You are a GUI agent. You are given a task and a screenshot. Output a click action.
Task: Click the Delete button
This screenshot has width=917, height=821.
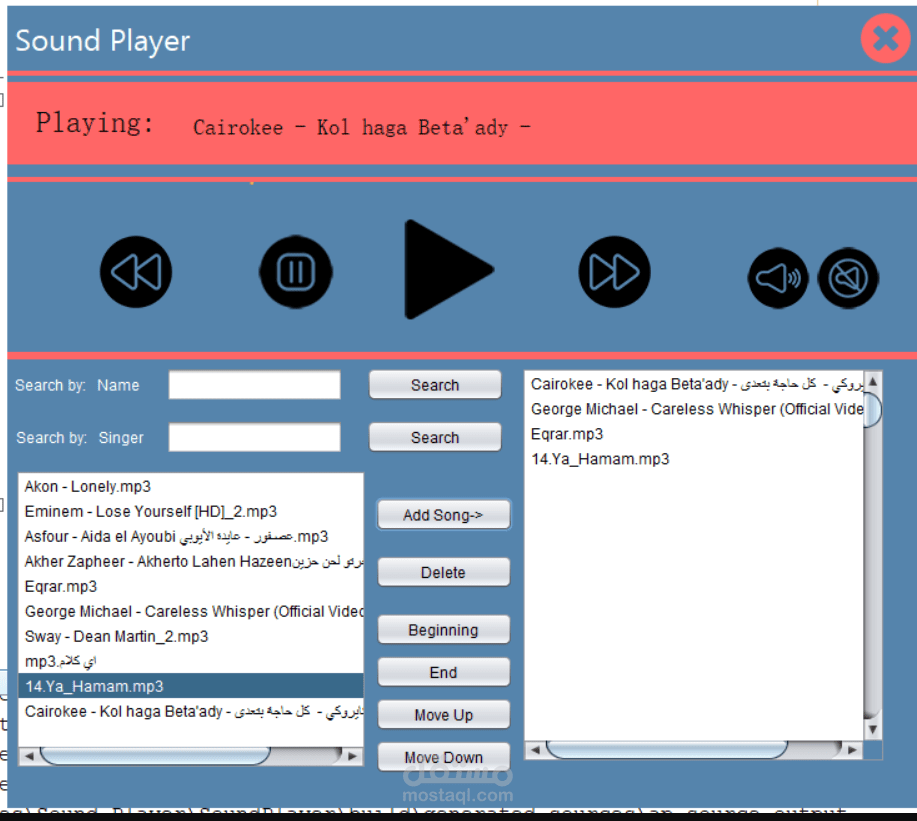[443, 572]
